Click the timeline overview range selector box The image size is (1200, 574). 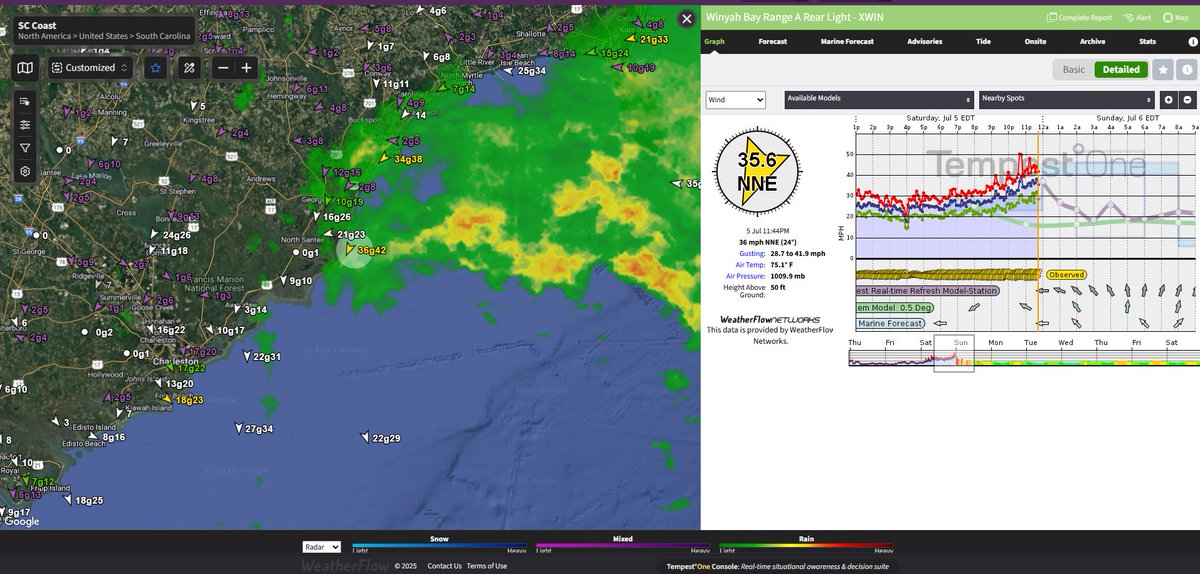click(953, 355)
